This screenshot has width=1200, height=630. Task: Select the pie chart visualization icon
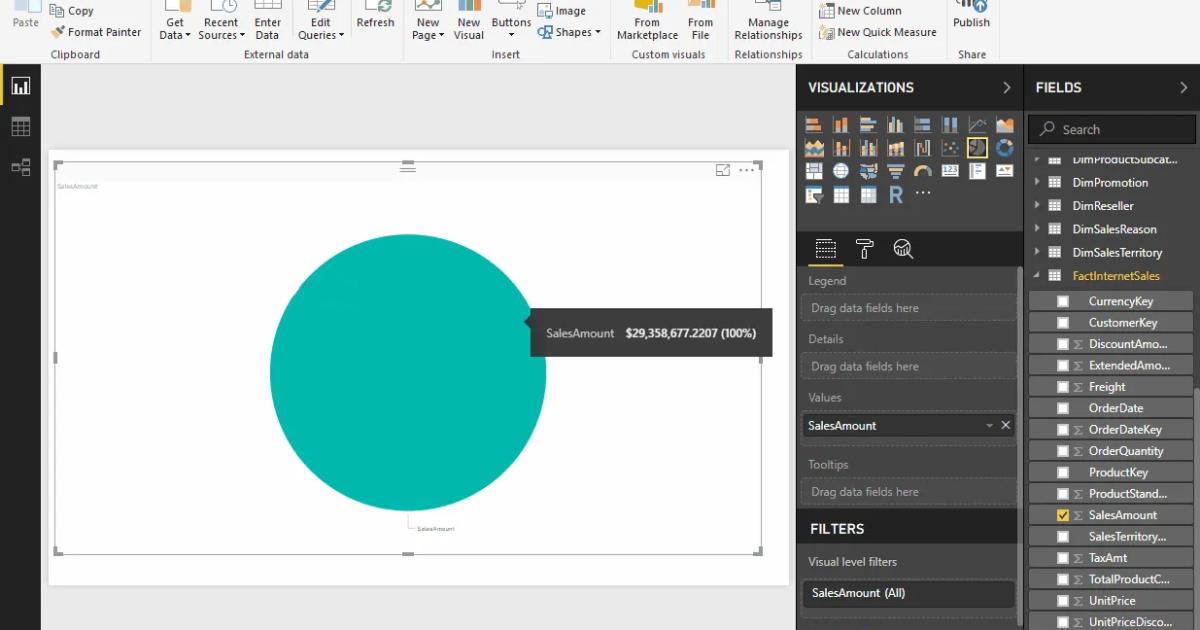[976, 146]
